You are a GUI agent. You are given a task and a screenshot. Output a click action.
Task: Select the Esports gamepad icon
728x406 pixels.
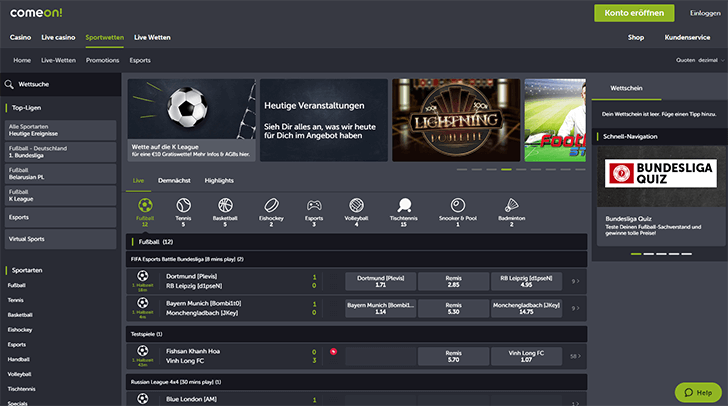click(314, 205)
